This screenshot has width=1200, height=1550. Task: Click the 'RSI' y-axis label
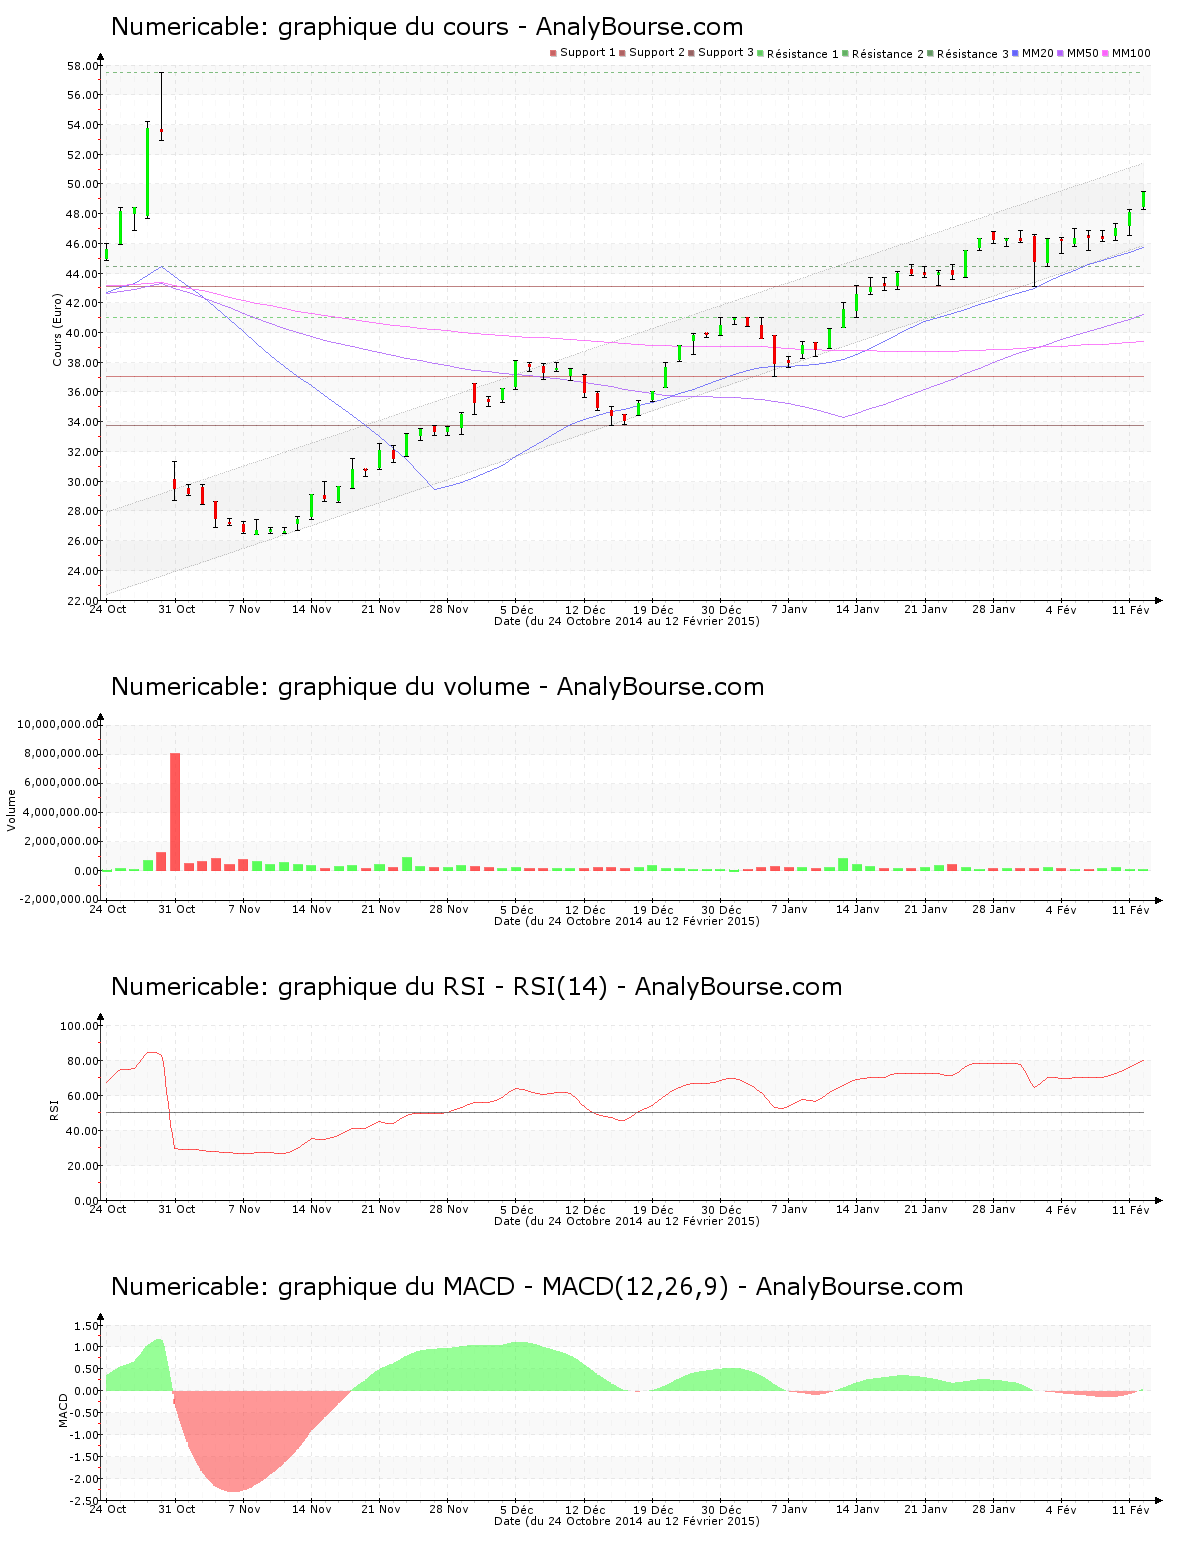[x=54, y=1109]
